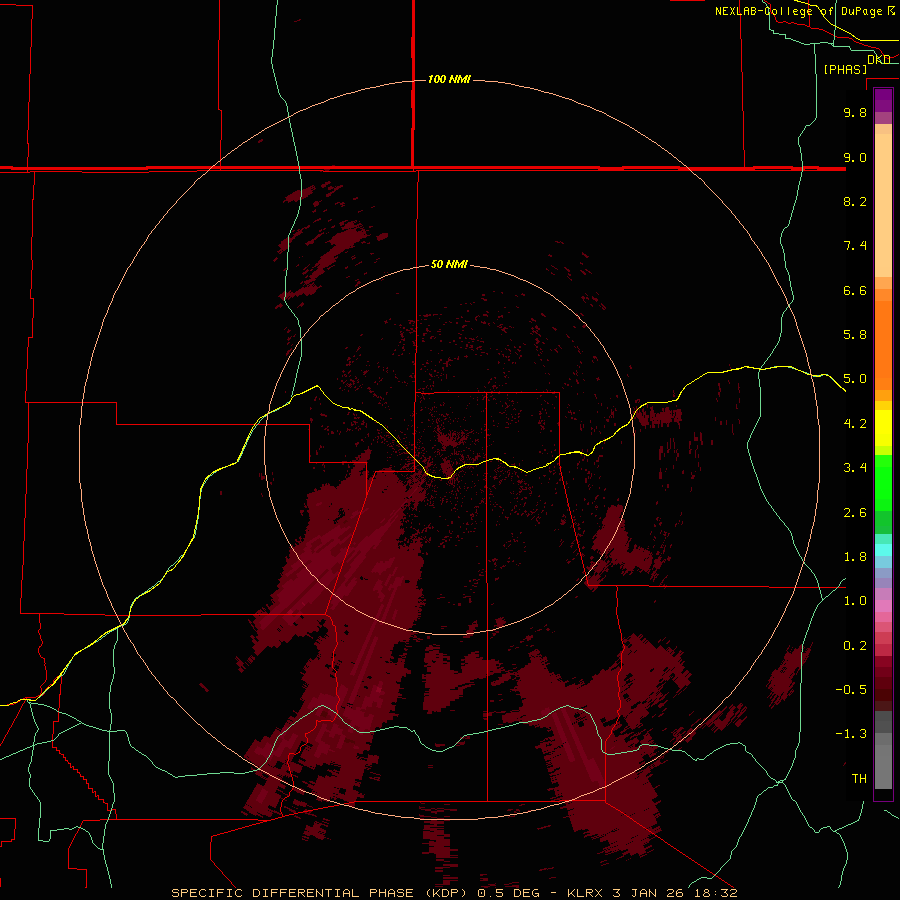This screenshot has height=900, width=900.
Task: Click the "NEXLAB-College of DuPage" header text
Action: [798, 11]
